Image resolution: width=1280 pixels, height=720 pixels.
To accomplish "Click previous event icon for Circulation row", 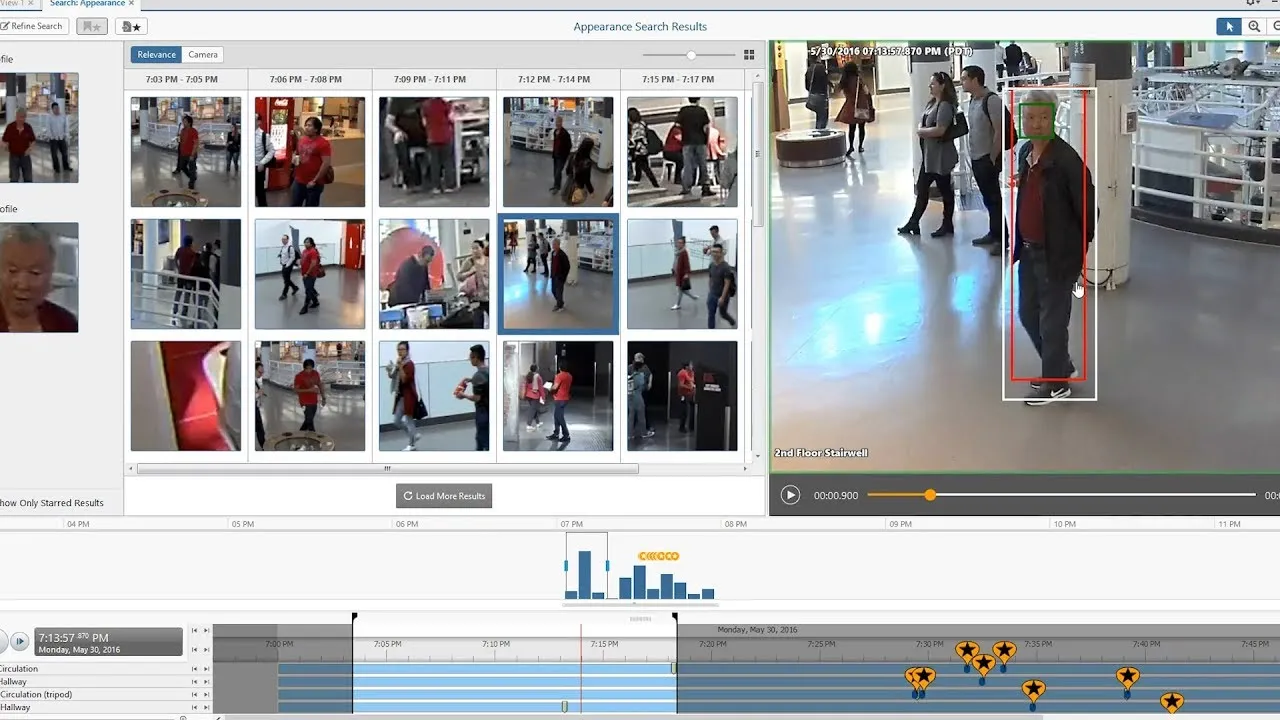I will click(x=194, y=669).
